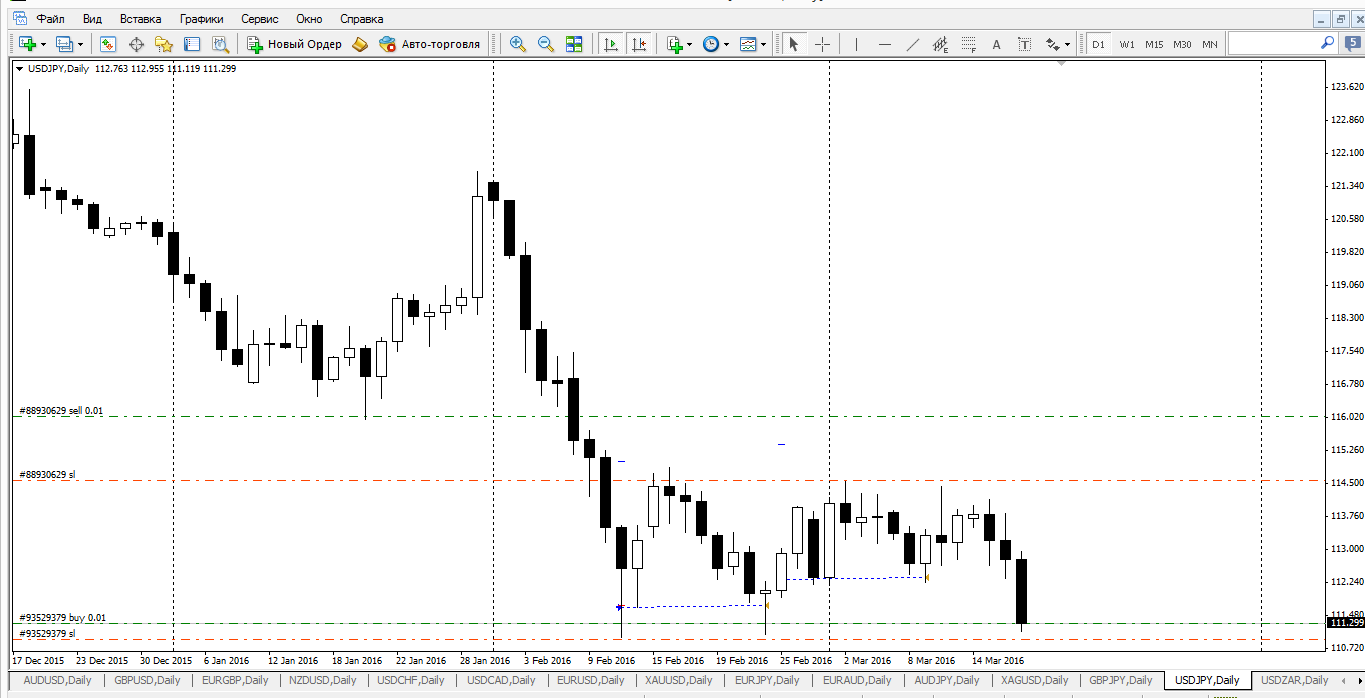The height and width of the screenshot is (698, 1365).
Task: Click the zoom out magnifier
Action: pyautogui.click(x=546, y=44)
